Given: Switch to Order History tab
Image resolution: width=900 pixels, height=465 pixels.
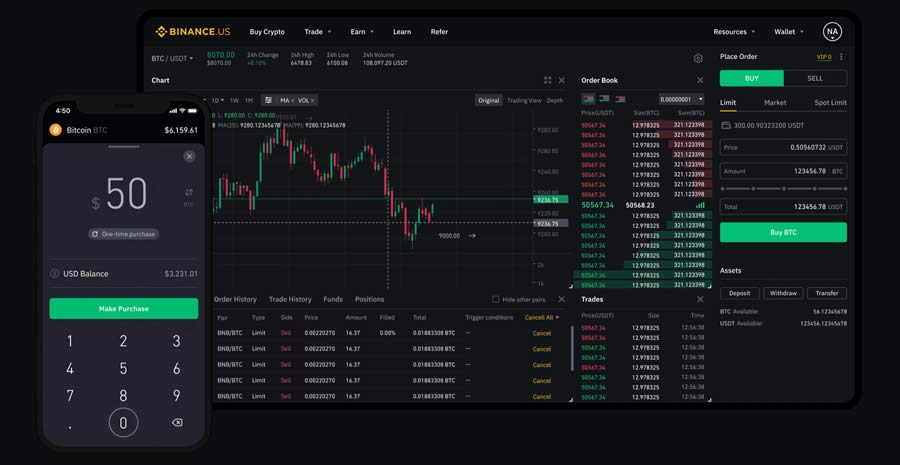Looking at the screenshot, I should point(235,299).
